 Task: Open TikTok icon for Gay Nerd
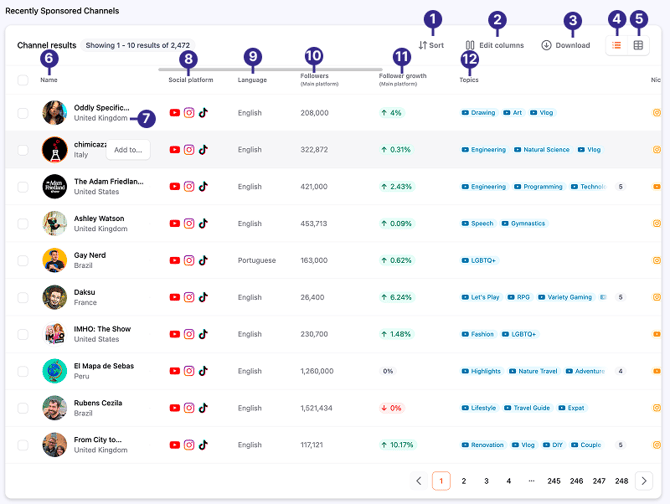(x=203, y=260)
